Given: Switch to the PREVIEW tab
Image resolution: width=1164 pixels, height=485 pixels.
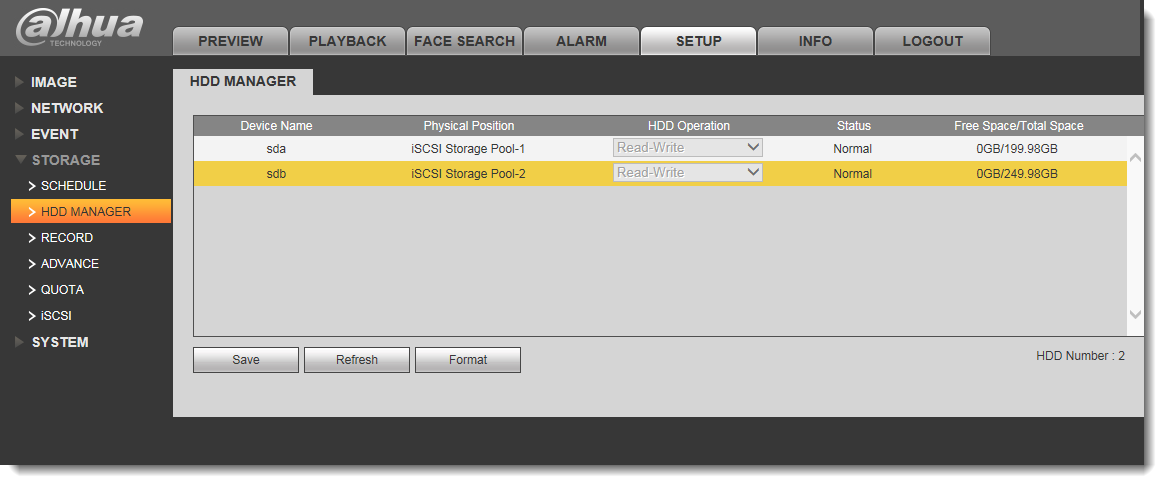Looking at the screenshot, I should (x=230, y=42).
